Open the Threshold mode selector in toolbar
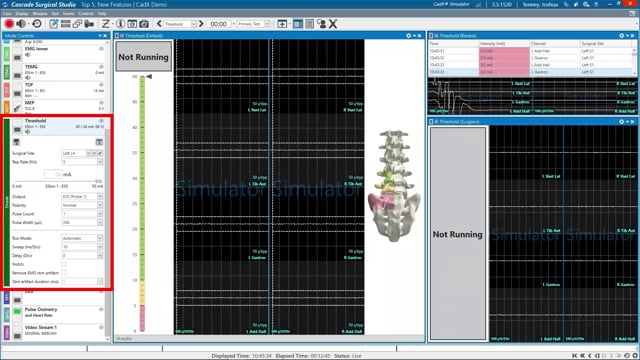The image size is (640, 360). click(180, 24)
